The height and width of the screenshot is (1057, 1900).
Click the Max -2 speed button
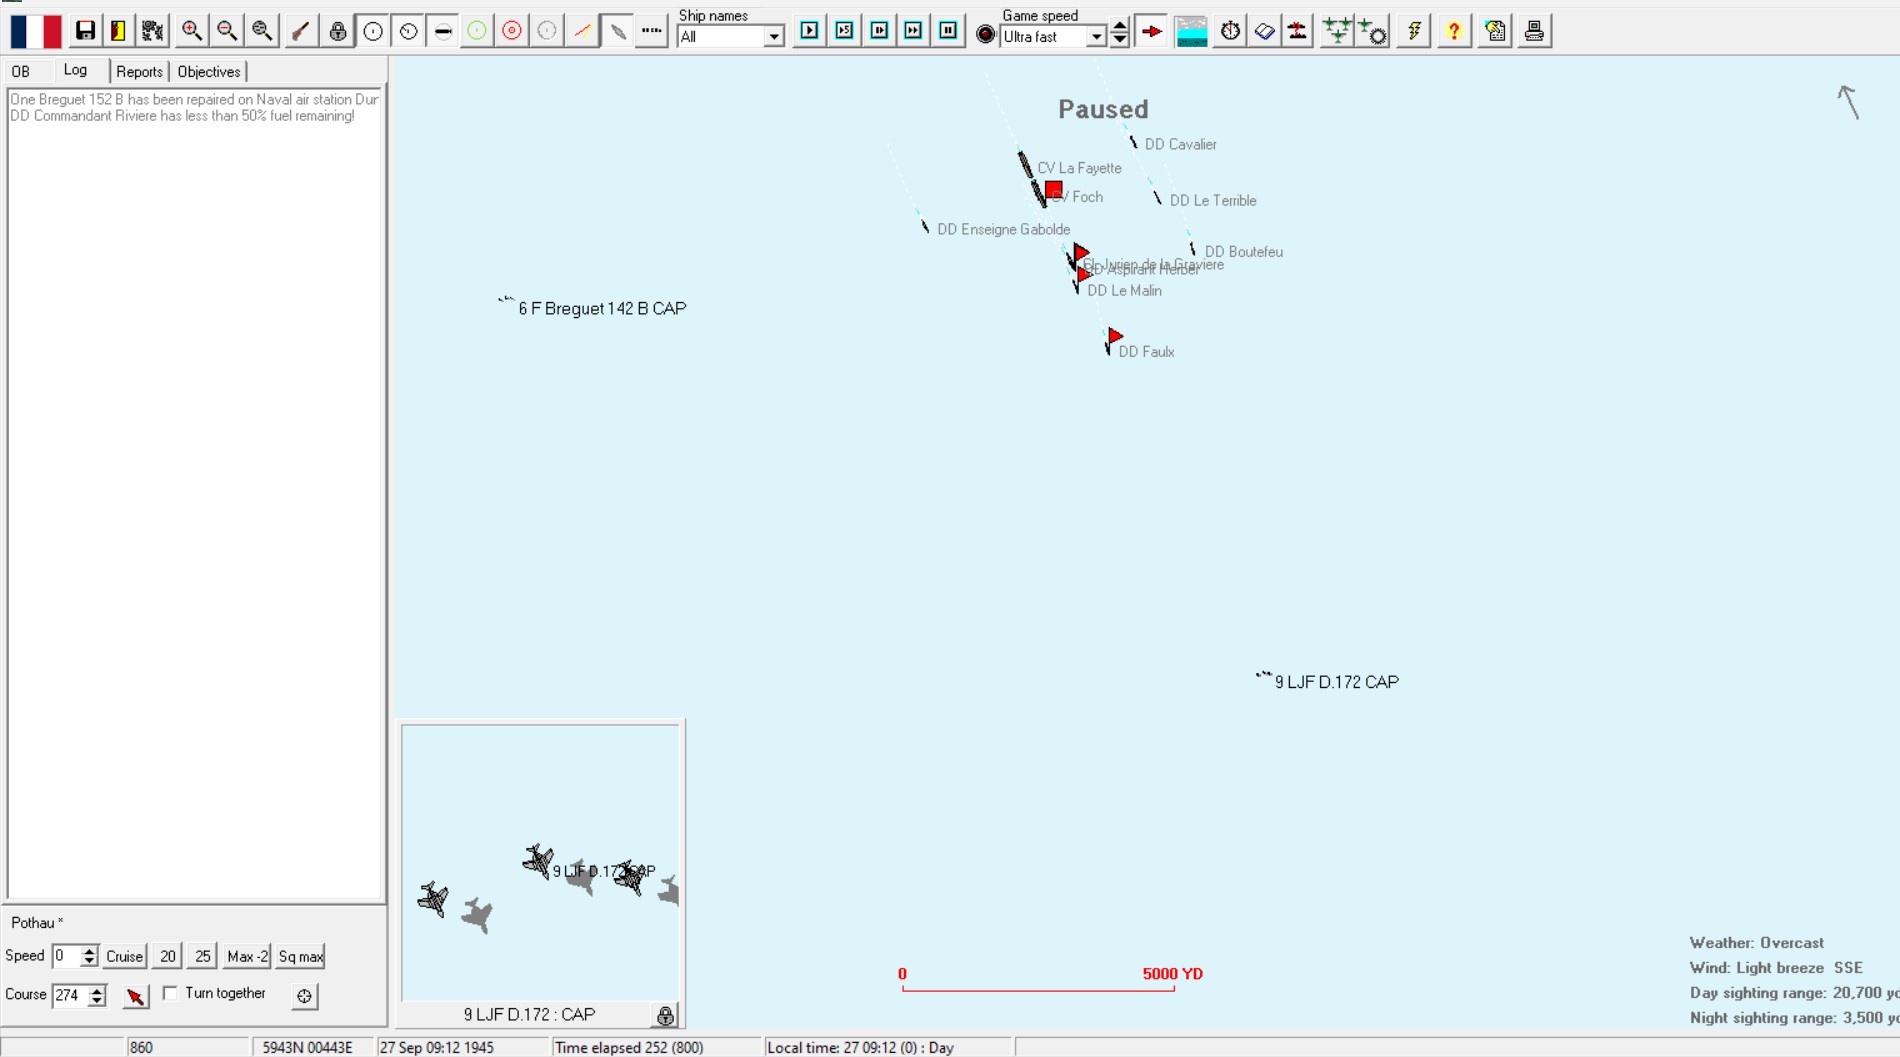(247, 956)
